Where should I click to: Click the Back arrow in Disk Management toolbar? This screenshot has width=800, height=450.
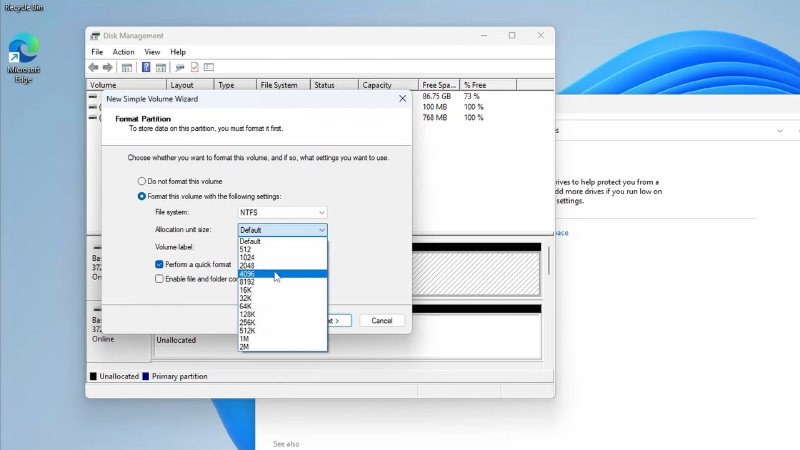point(94,68)
